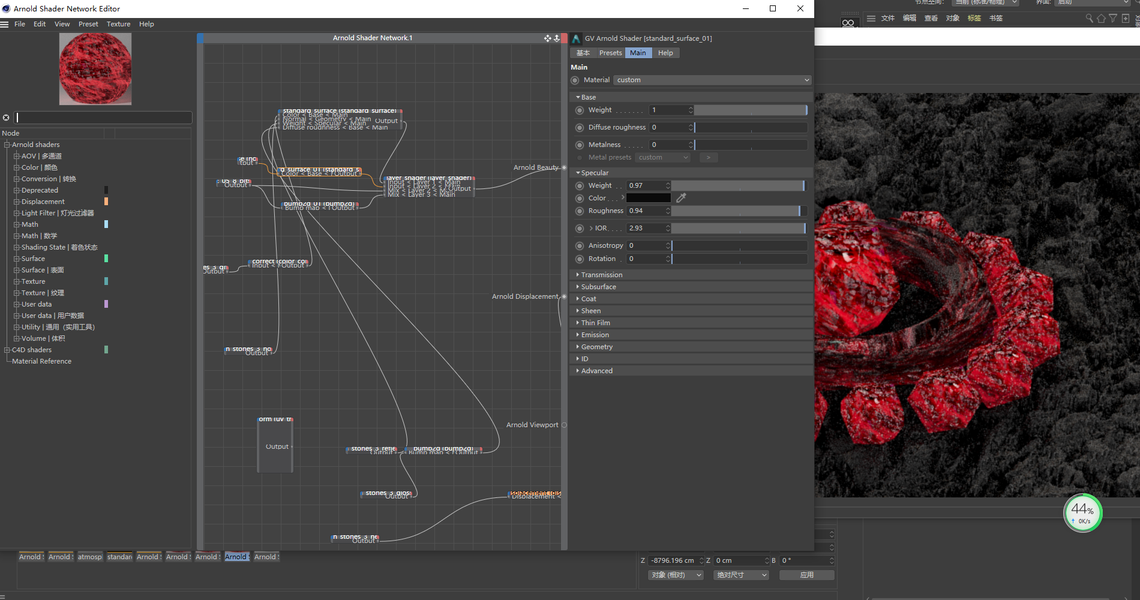Click the 应用 apply button

tap(806, 575)
